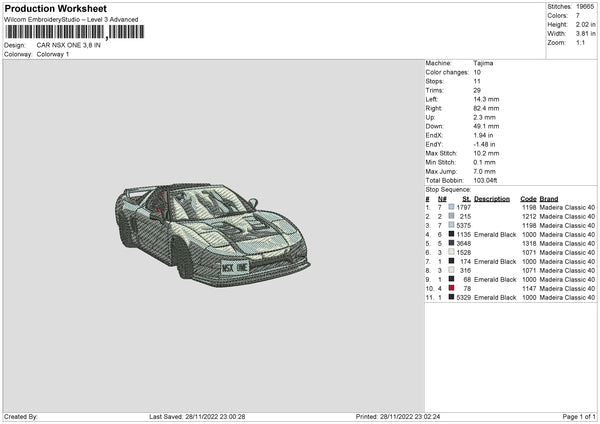This screenshot has width=600, height=424.
Task: Click the Code column header
Action: pos(528,198)
